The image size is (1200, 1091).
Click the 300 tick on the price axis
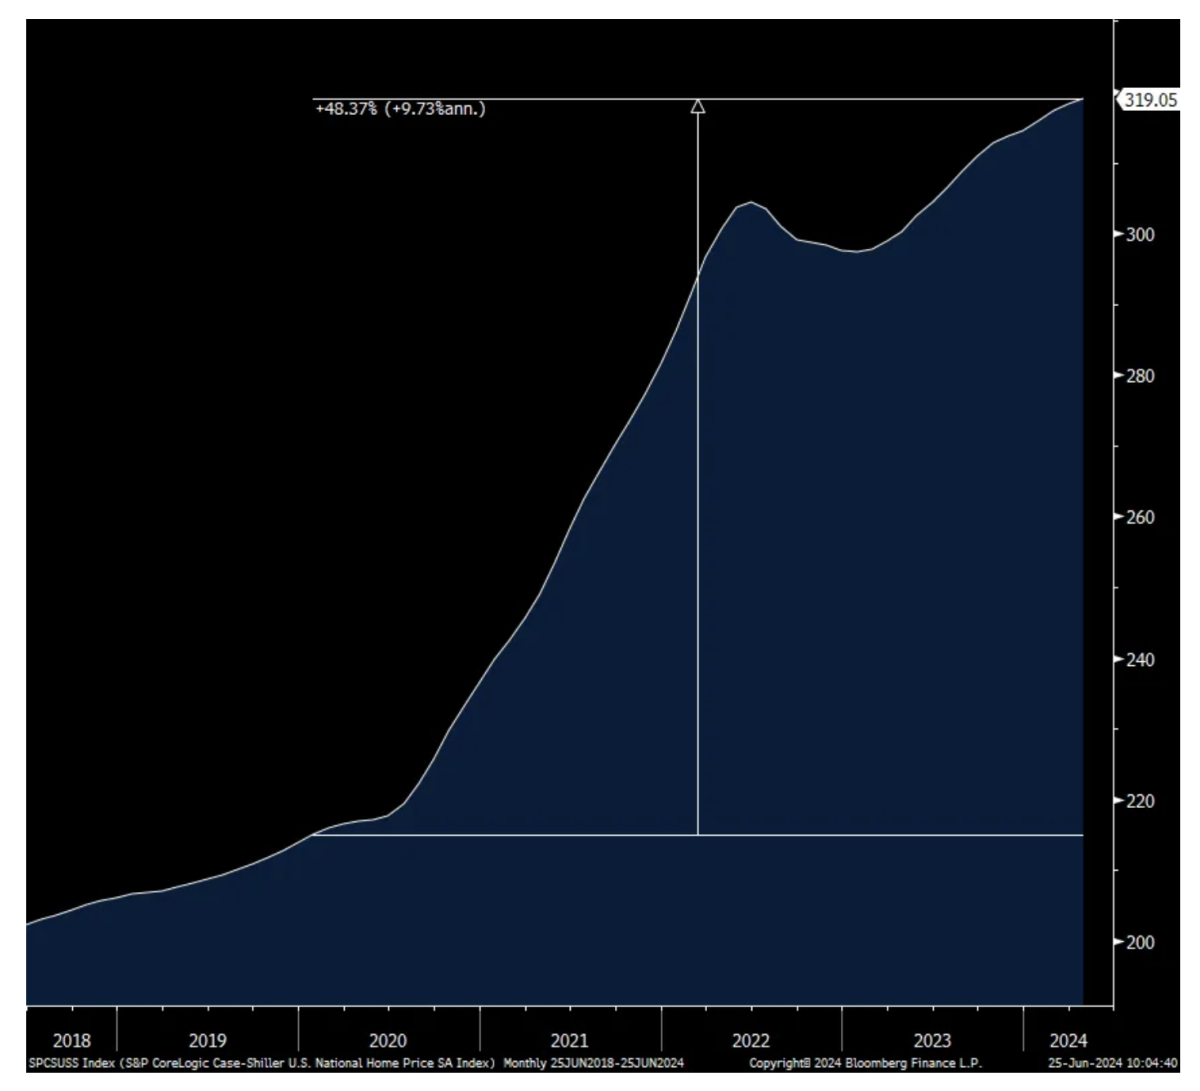(x=1139, y=235)
